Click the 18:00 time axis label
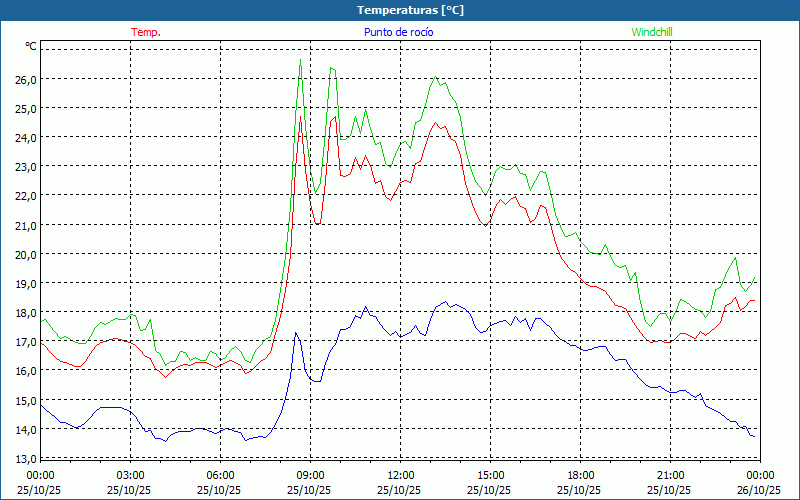The width and height of the screenshot is (800, 500). [x=580, y=475]
